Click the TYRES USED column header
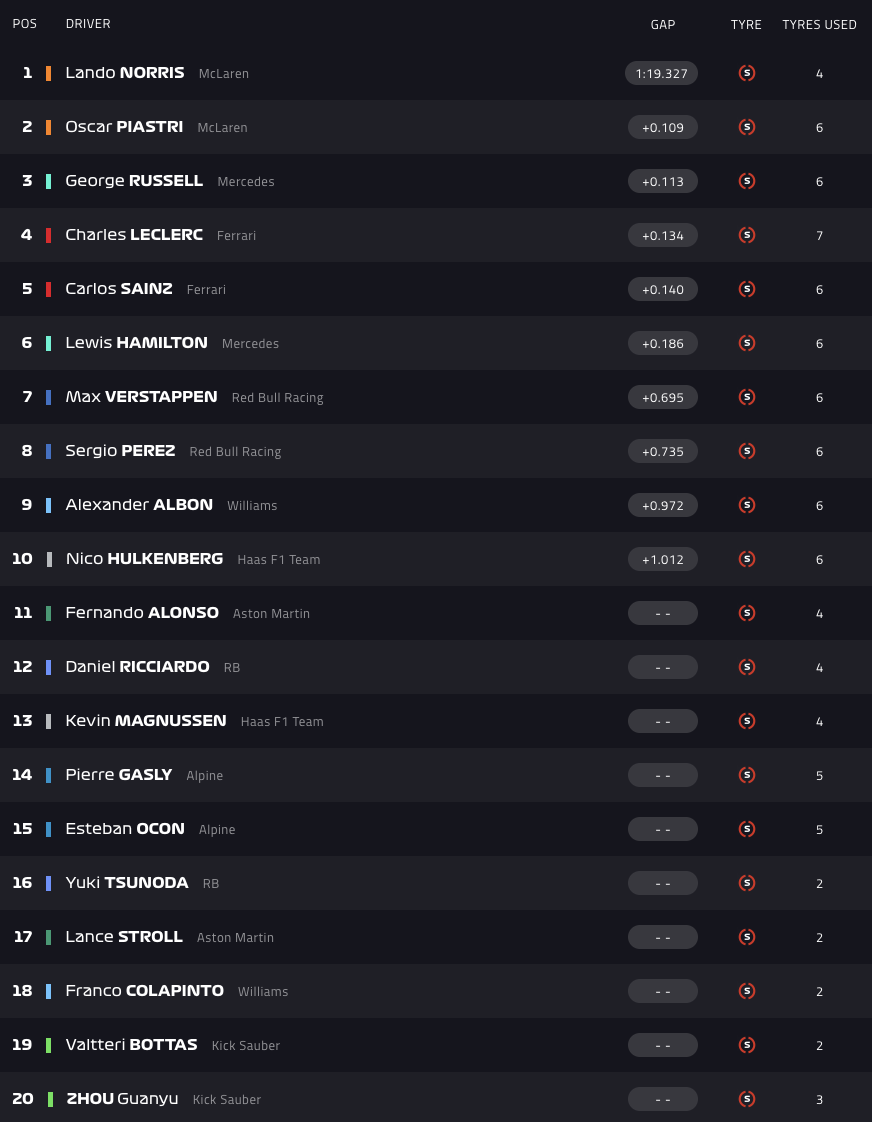Image resolution: width=872 pixels, height=1122 pixels. click(x=819, y=24)
